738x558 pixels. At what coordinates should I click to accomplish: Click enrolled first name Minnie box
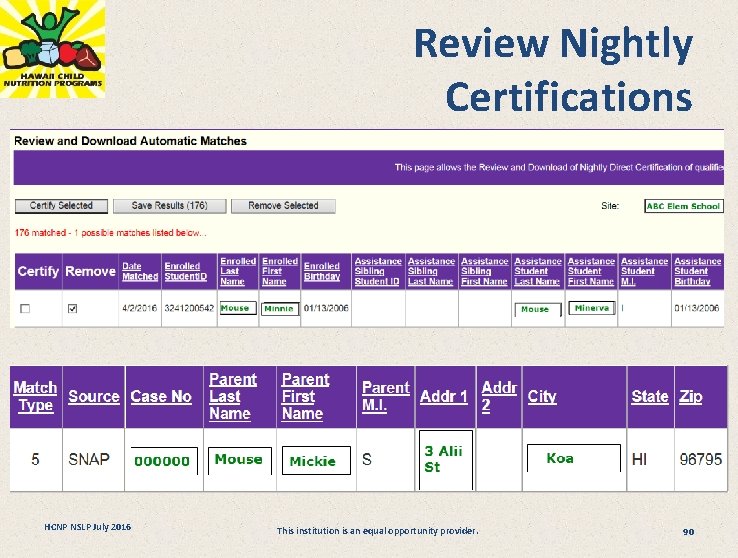click(x=280, y=309)
